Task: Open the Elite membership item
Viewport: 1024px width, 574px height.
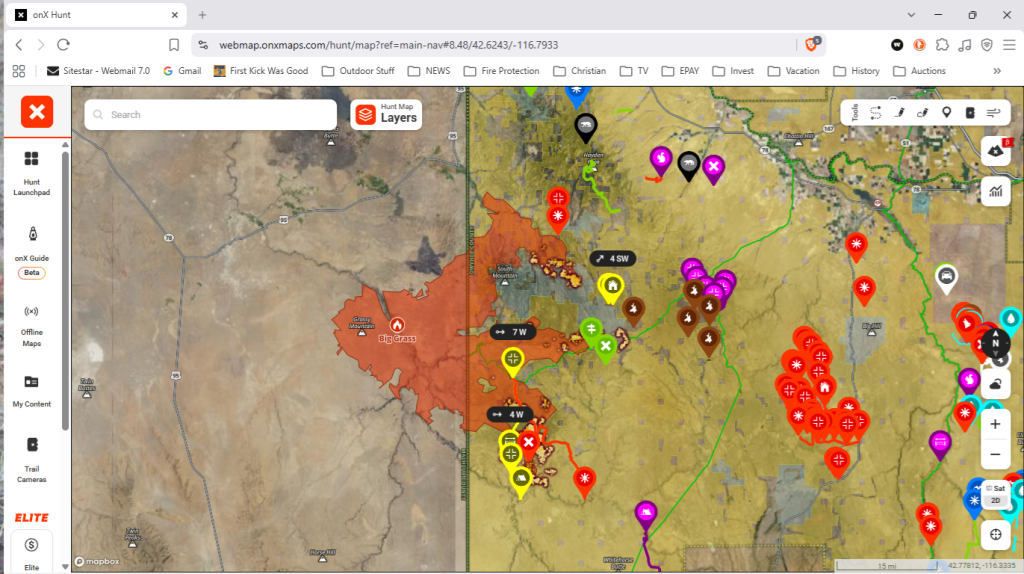Action: point(31,553)
